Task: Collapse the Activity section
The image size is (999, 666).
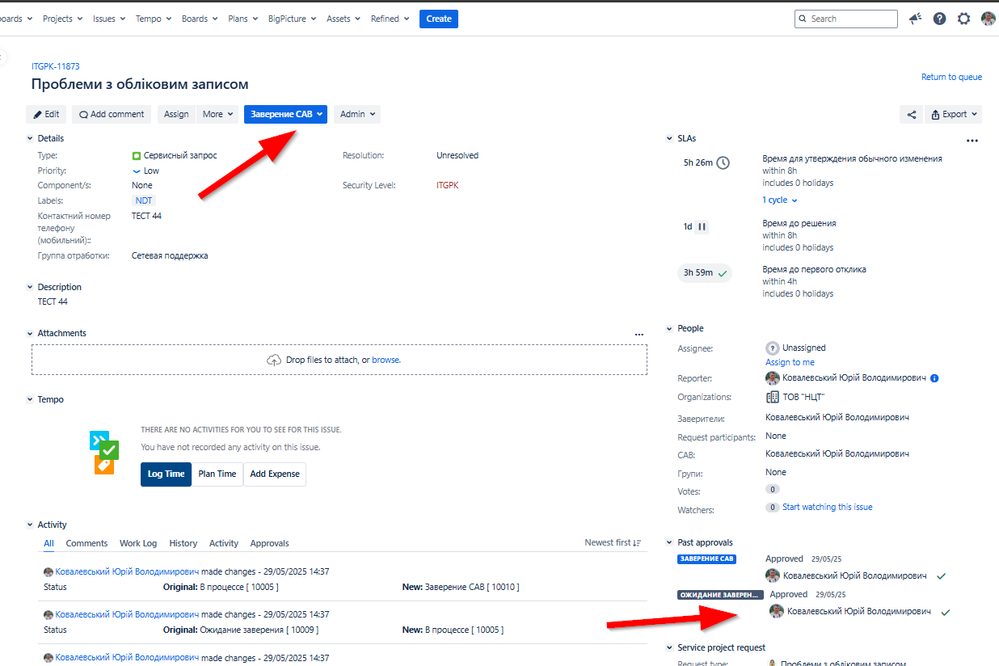Action: click(x=29, y=525)
